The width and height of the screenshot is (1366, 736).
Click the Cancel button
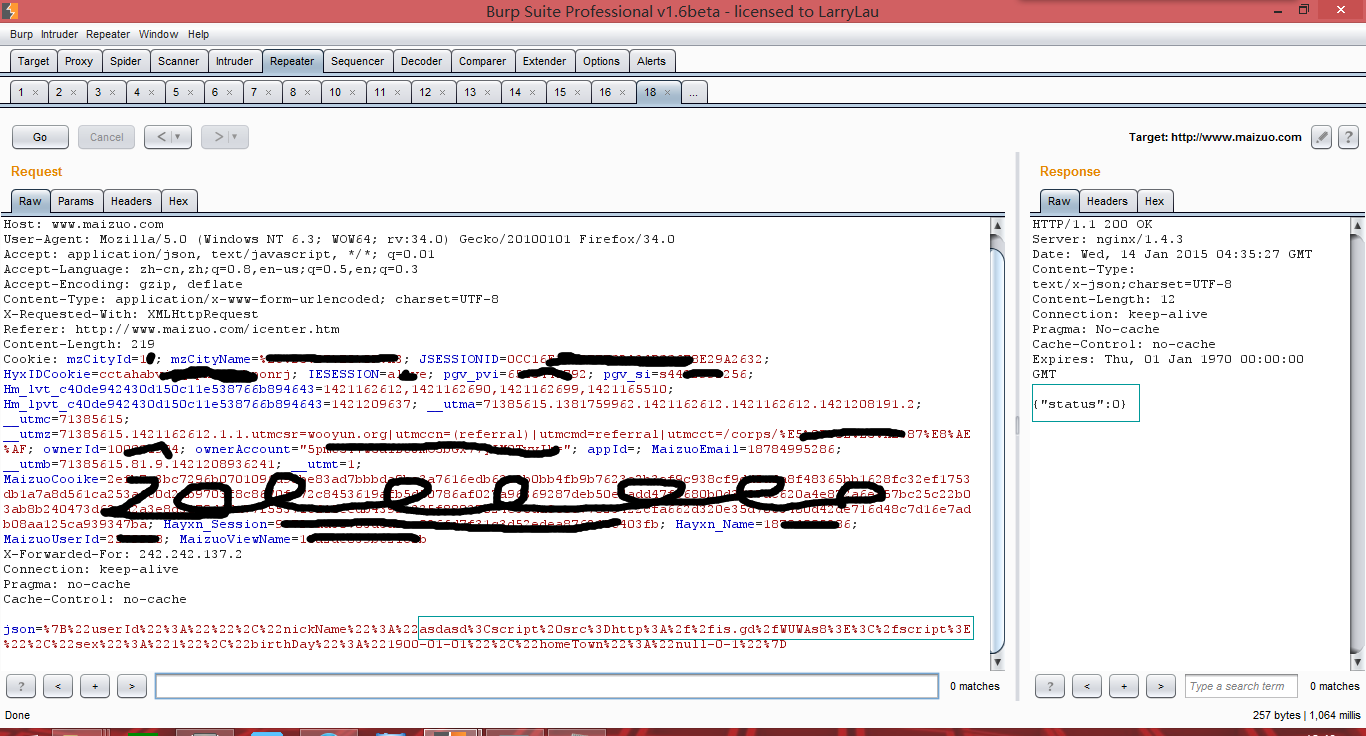tap(107, 137)
